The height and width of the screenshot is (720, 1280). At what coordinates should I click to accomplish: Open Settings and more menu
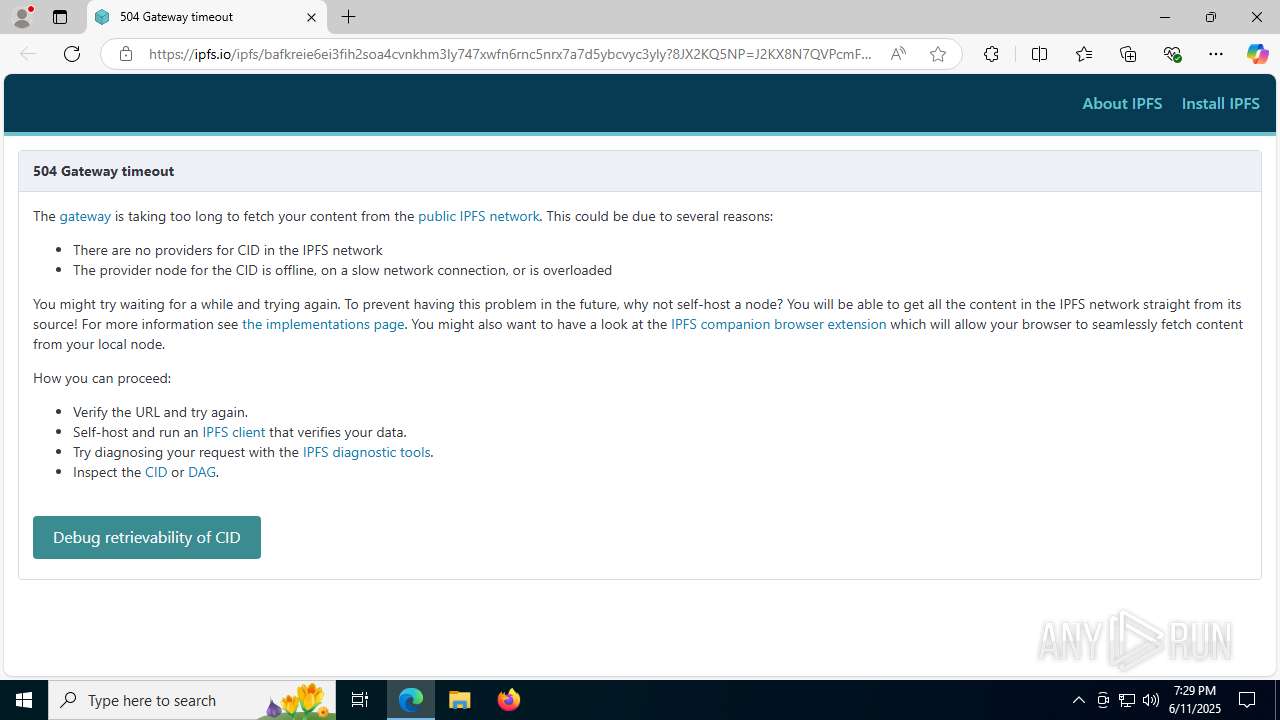[1216, 54]
